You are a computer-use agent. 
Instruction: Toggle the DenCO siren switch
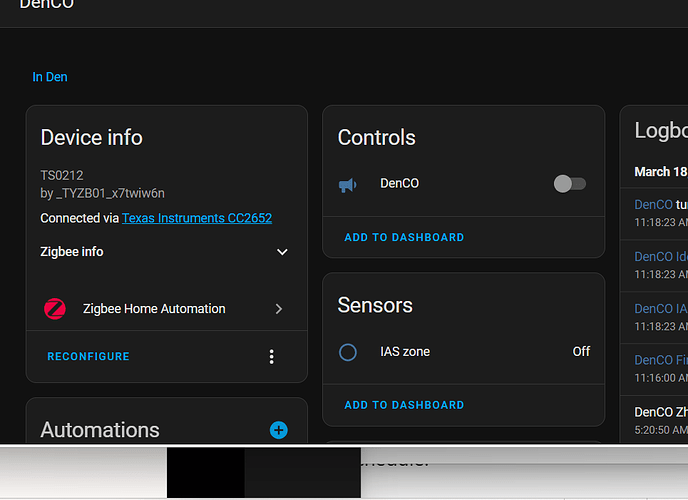(570, 184)
